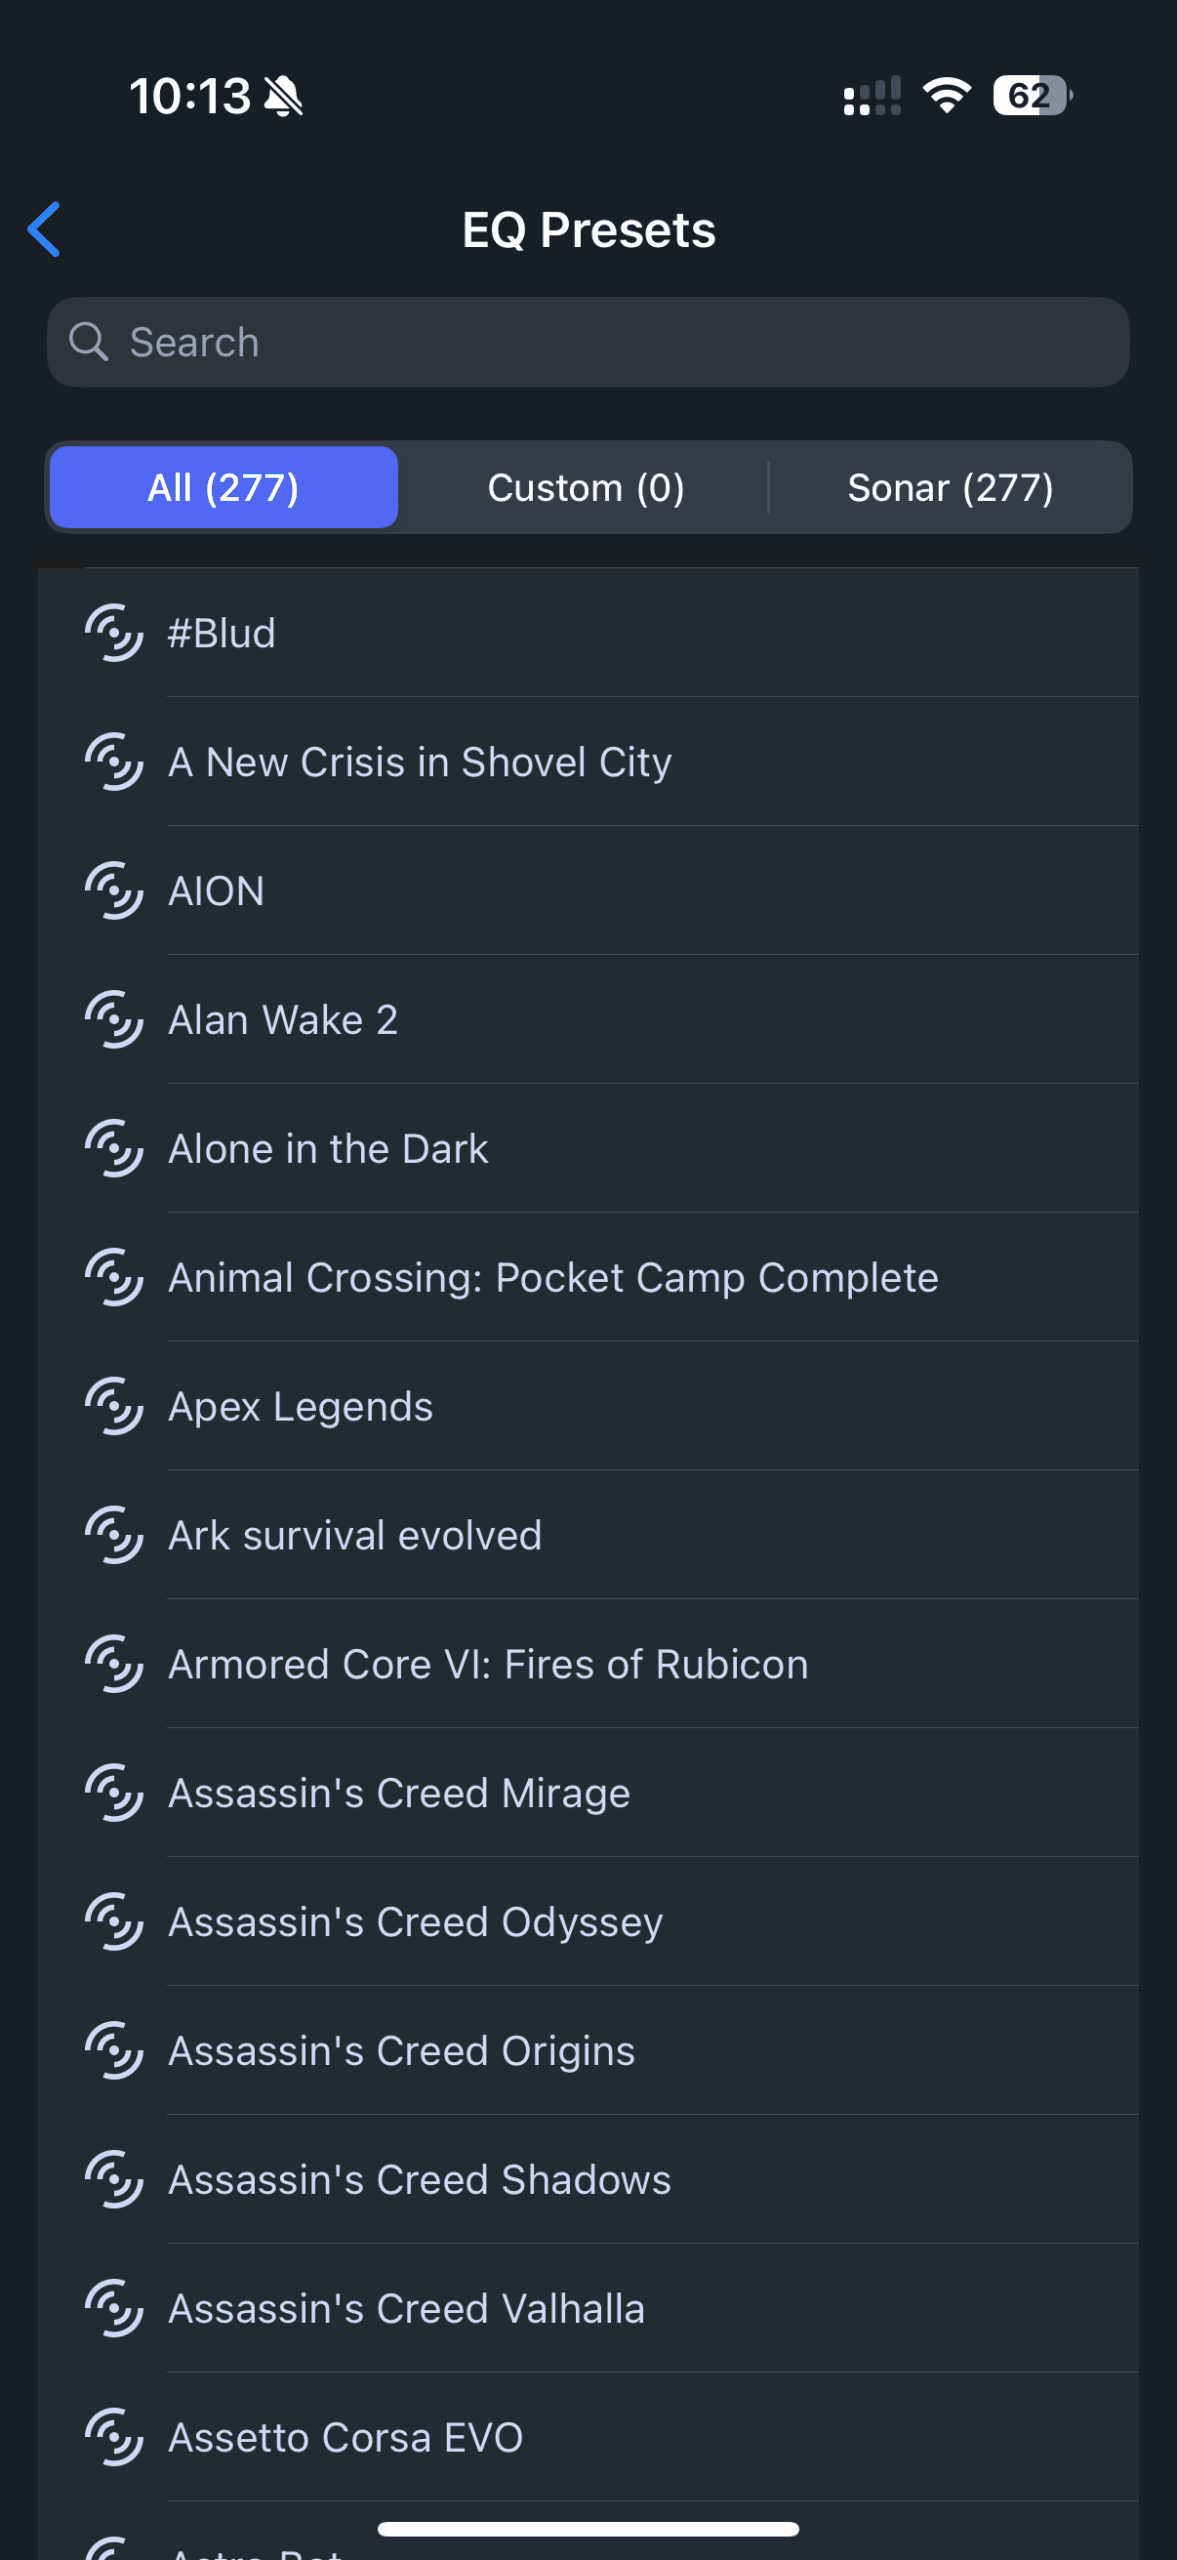Choose Assassin's Creed Odyssey preset
This screenshot has height=2560, width=1177.
[588, 1923]
